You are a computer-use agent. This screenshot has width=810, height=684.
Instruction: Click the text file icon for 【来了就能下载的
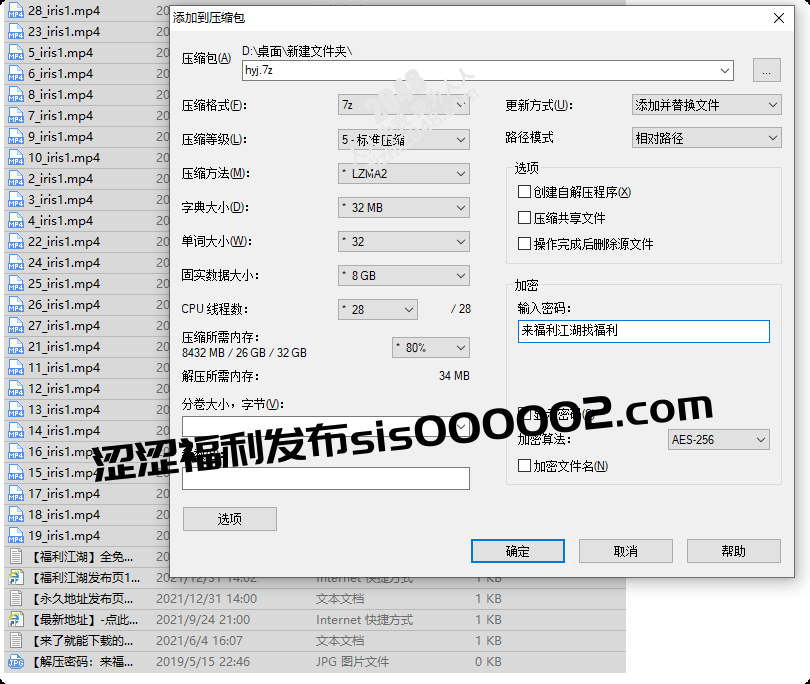tap(16, 641)
